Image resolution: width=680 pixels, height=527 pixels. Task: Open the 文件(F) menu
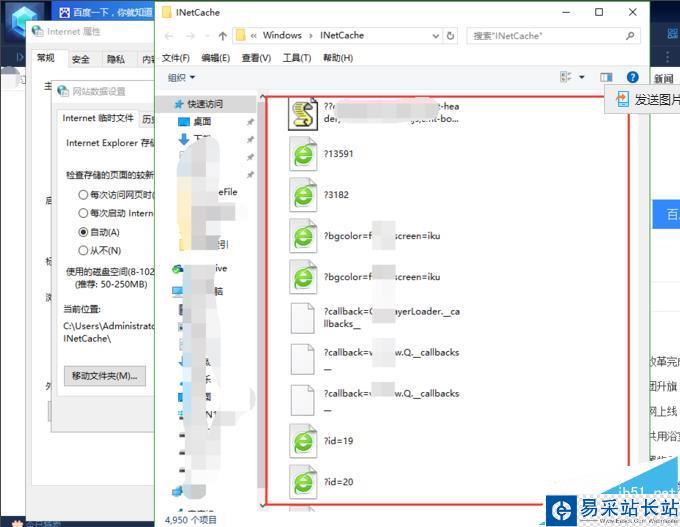(x=176, y=58)
